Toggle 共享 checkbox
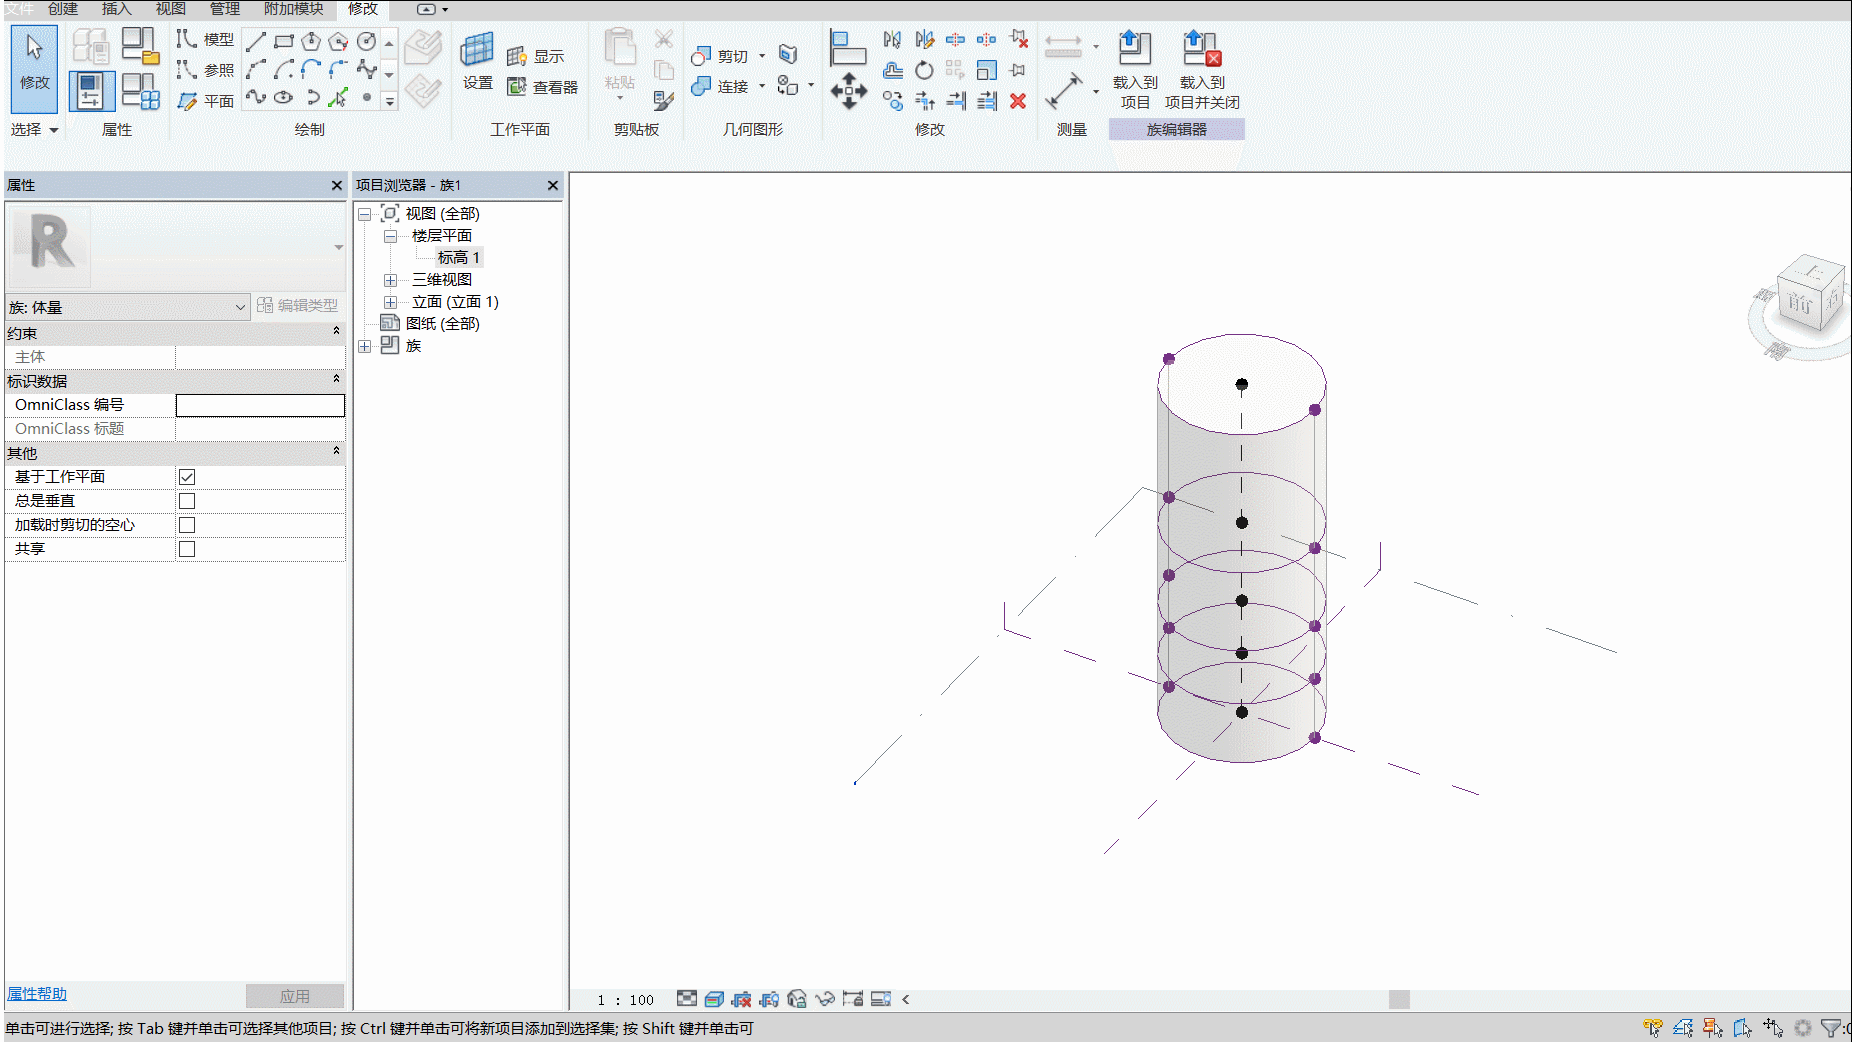The width and height of the screenshot is (1852, 1042). (x=187, y=549)
